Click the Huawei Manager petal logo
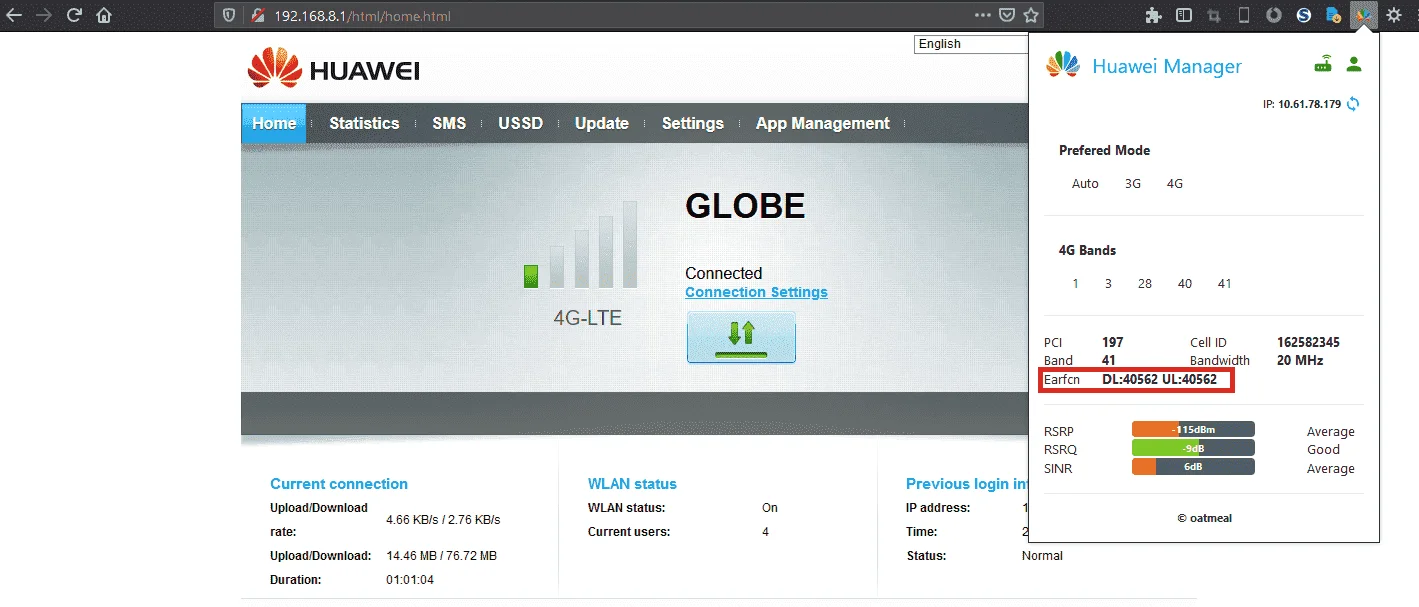The image size is (1419, 607). [1063, 65]
